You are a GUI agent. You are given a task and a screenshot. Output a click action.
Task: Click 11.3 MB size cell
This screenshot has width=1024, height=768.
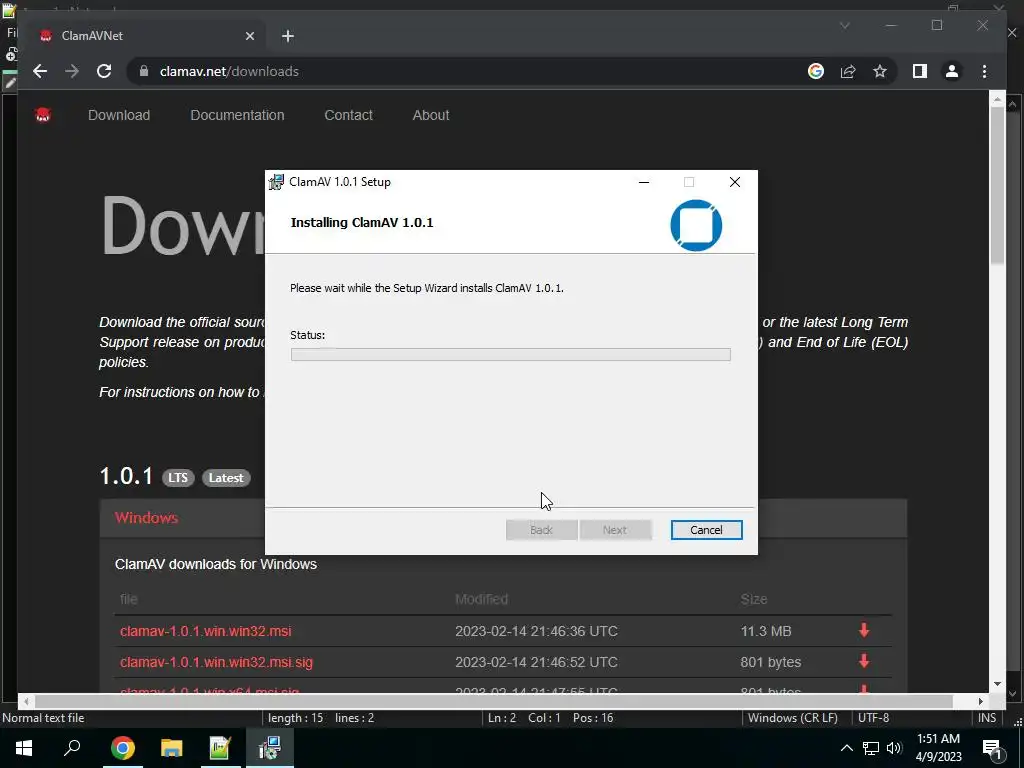click(x=765, y=631)
